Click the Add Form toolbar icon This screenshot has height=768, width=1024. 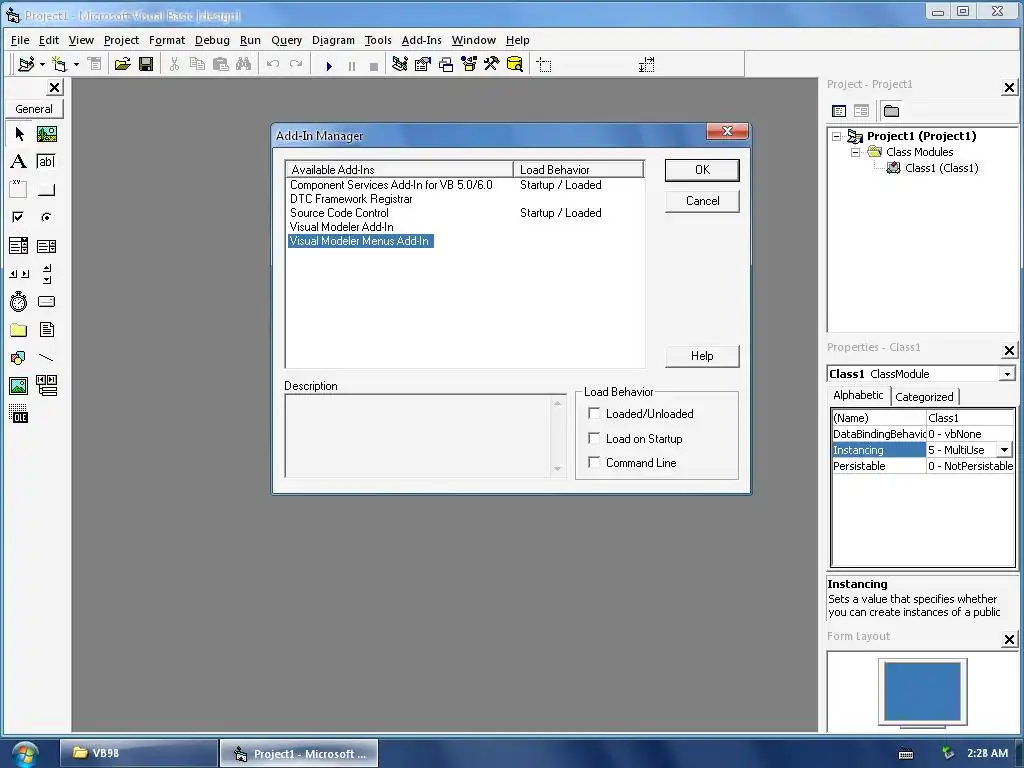(x=59, y=64)
